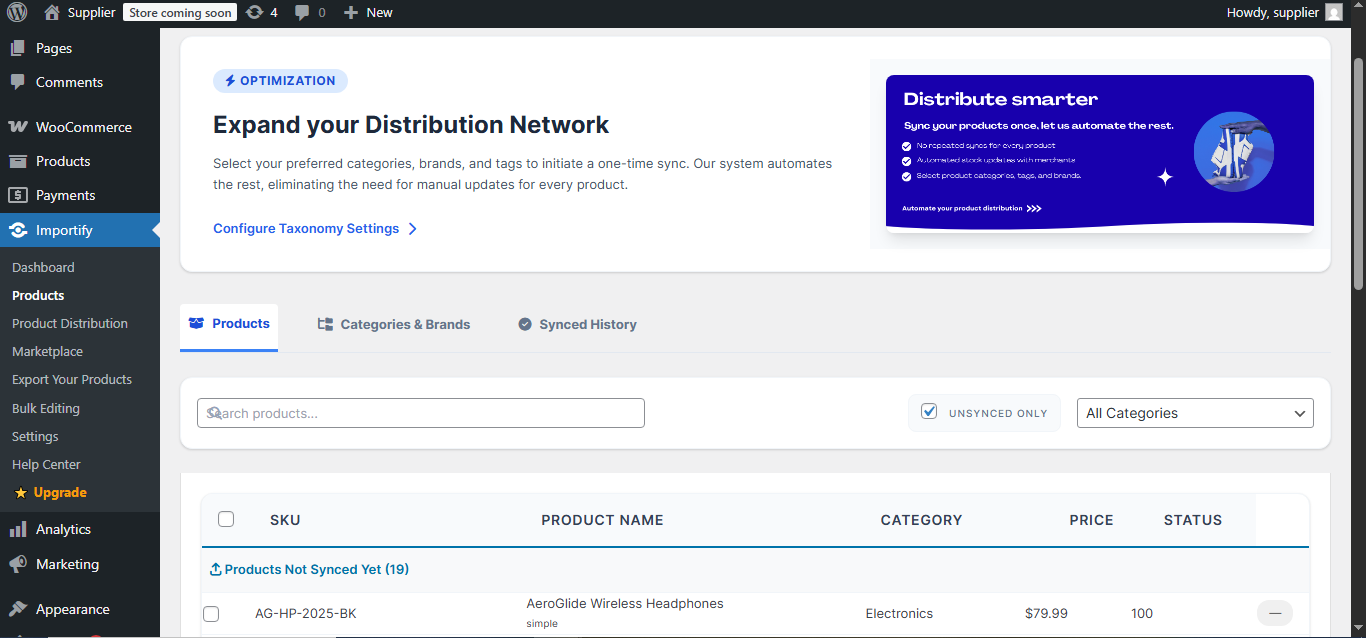Image resolution: width=1366 pixels, height=638 pixels.
Task: Click the Payments icon in sidebar
Action: pos(18,195)
